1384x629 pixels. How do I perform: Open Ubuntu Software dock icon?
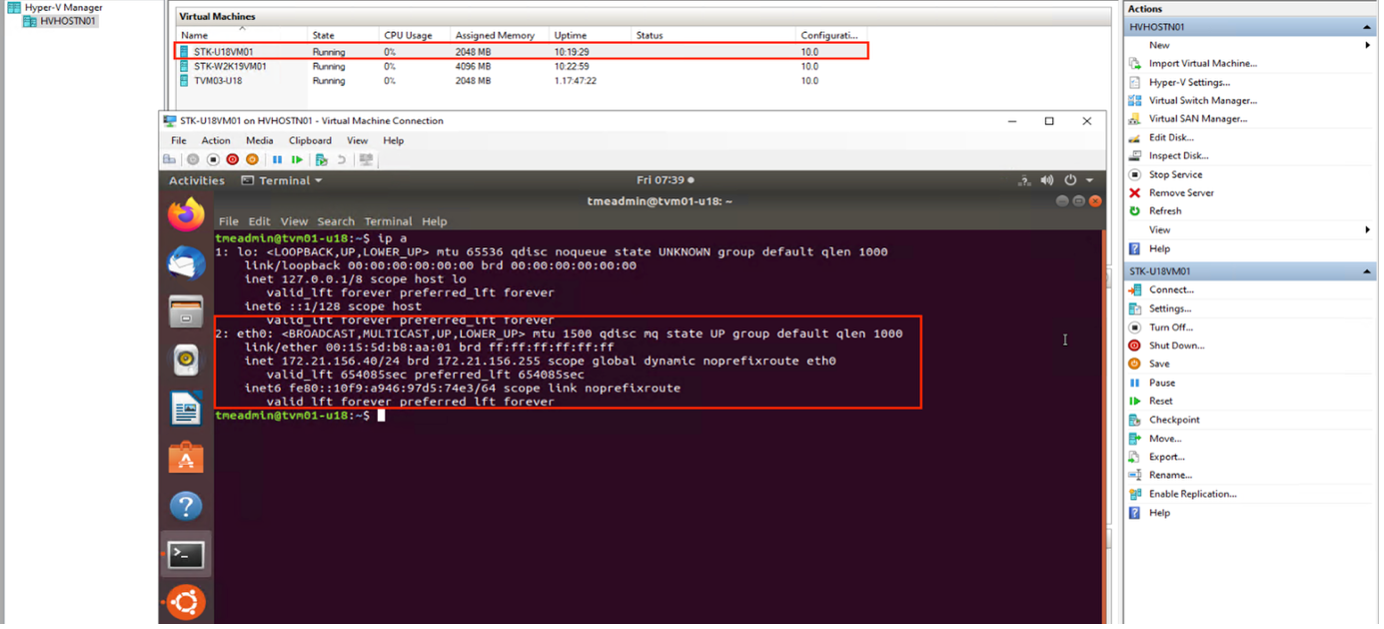pyautogui.click(x=186, y=457)
